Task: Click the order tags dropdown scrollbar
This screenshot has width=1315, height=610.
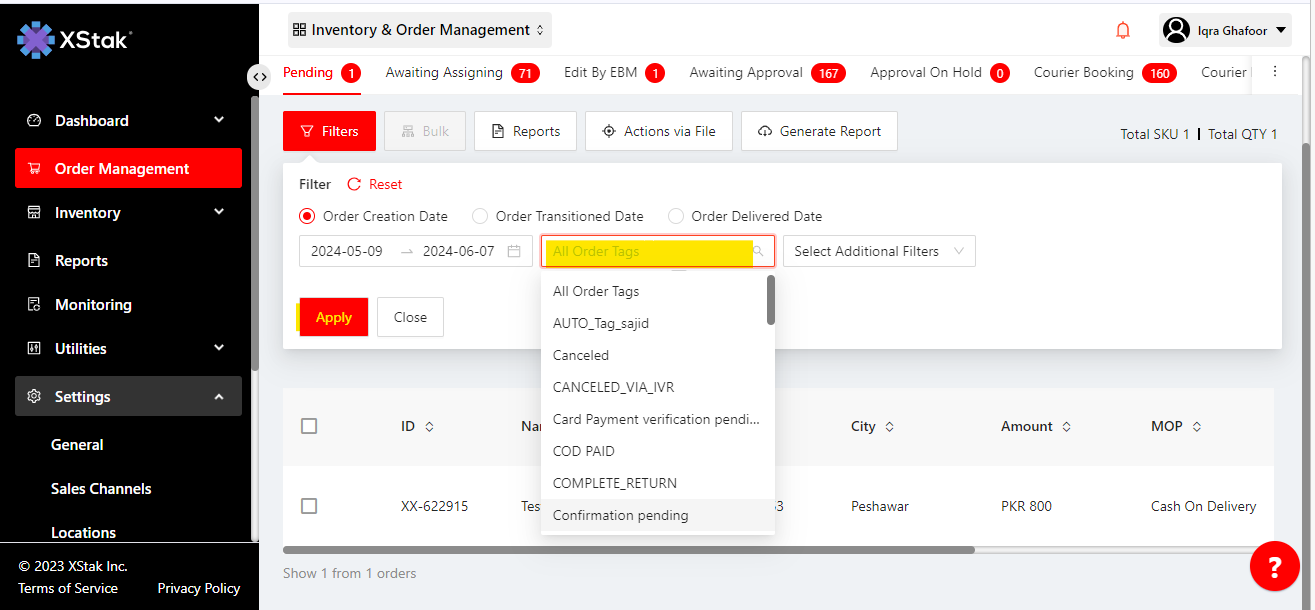Action: point(770,301)
